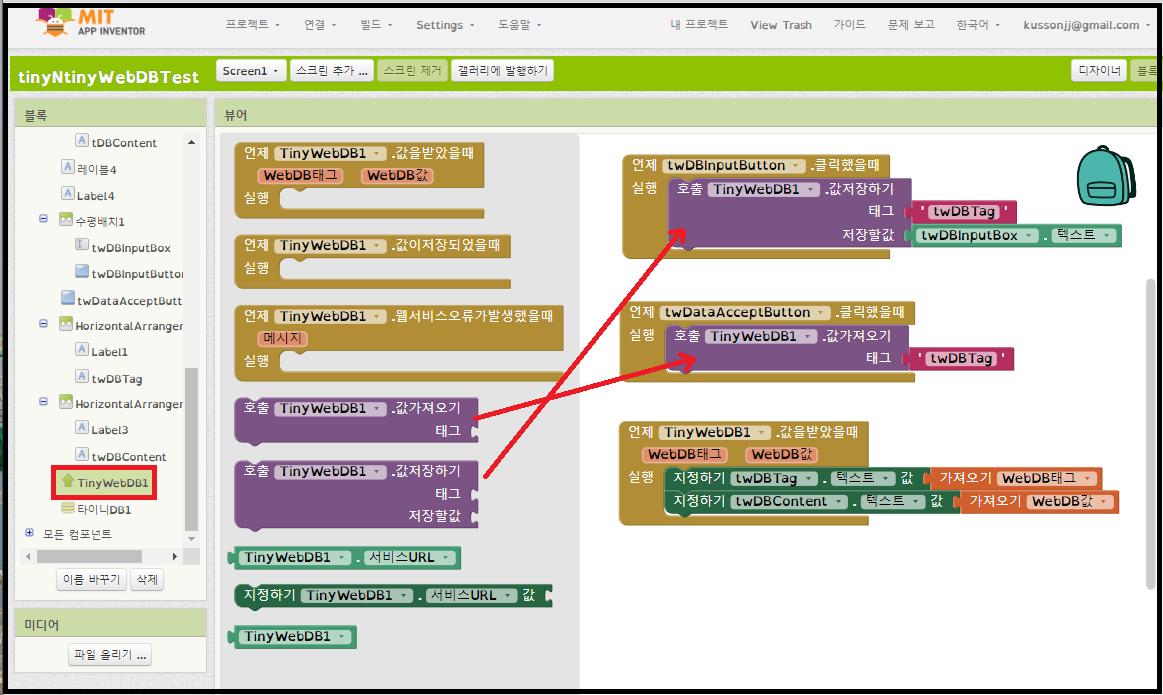Select 호출 TinyWebDB1 값저장하기 drawer block
The width and height of the screenshot is (1163, 695).
tap(356, 495)
